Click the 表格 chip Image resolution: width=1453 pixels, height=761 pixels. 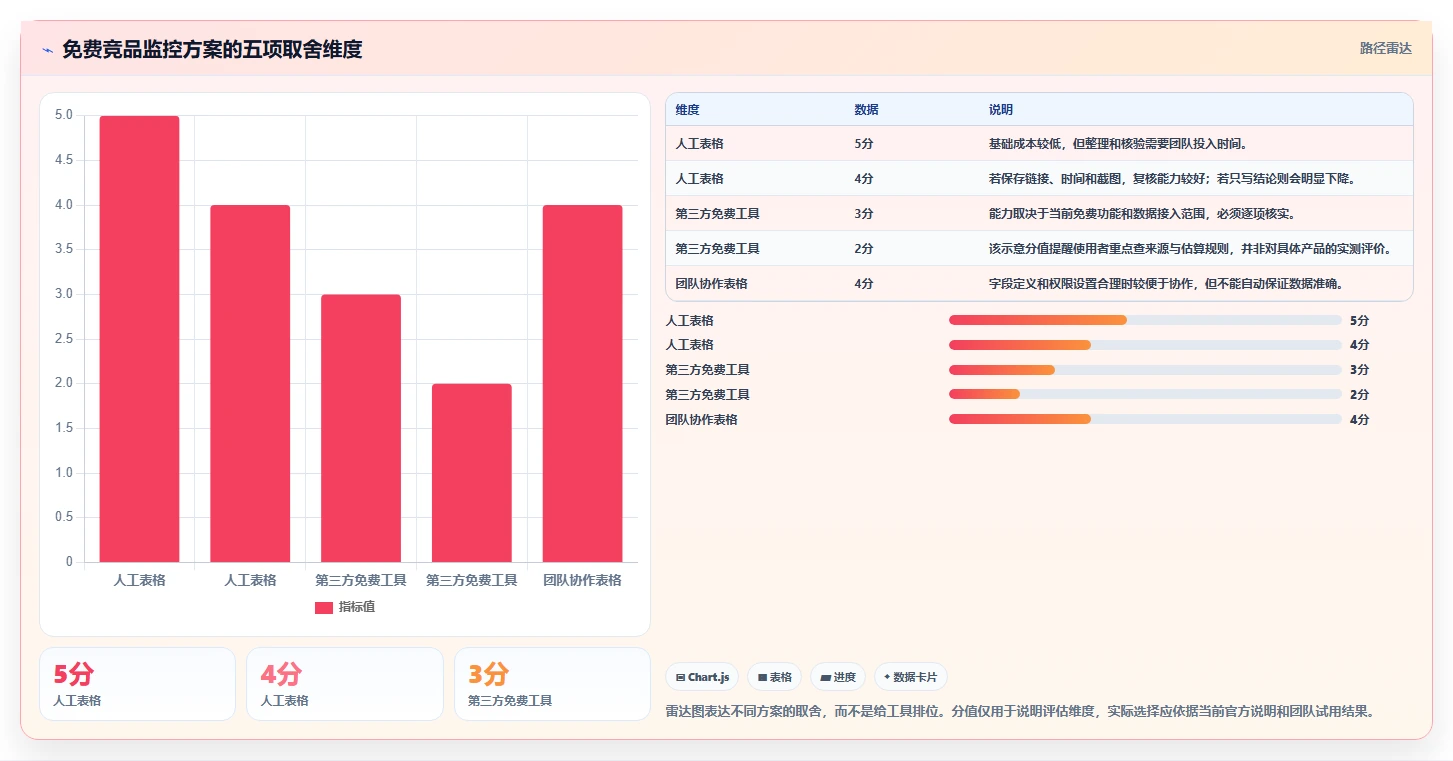pyautogui.click(x=774, y=677)
